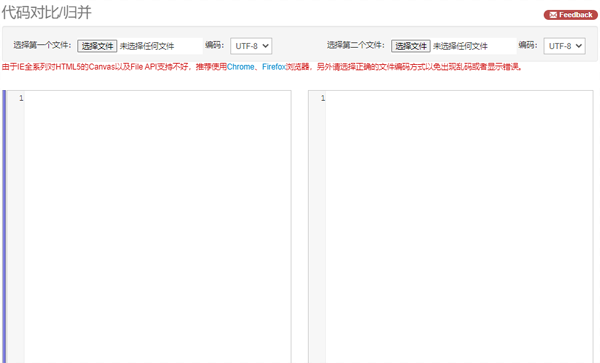The height and width of the screenshot is (363, 600).
Task: Click line number 1 in left editor
Action: click(x=21, y=98)
